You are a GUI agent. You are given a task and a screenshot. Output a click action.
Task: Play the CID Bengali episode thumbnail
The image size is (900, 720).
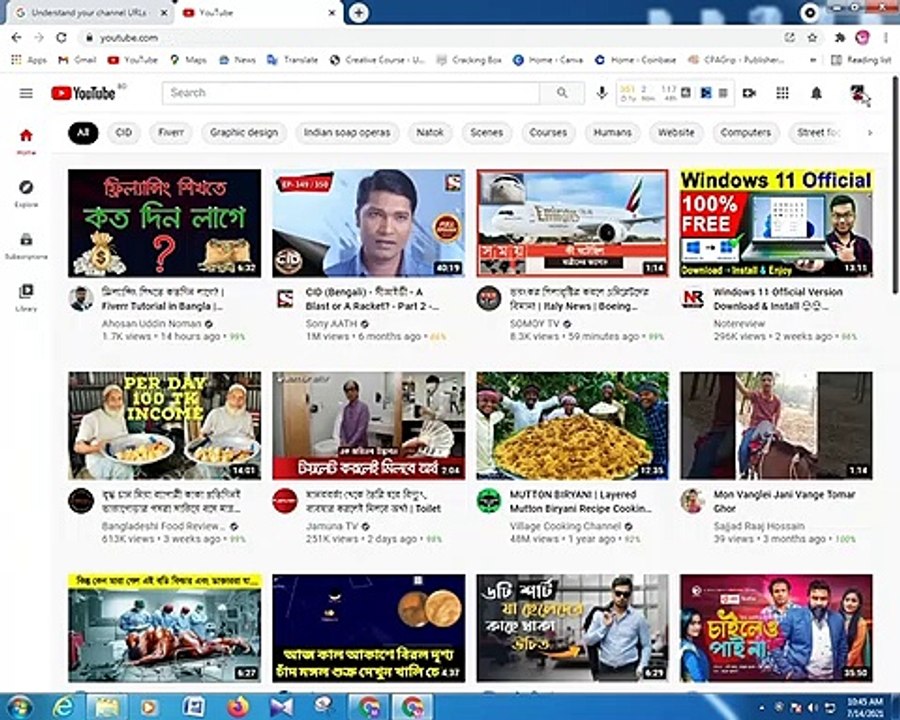coord(368,223)
